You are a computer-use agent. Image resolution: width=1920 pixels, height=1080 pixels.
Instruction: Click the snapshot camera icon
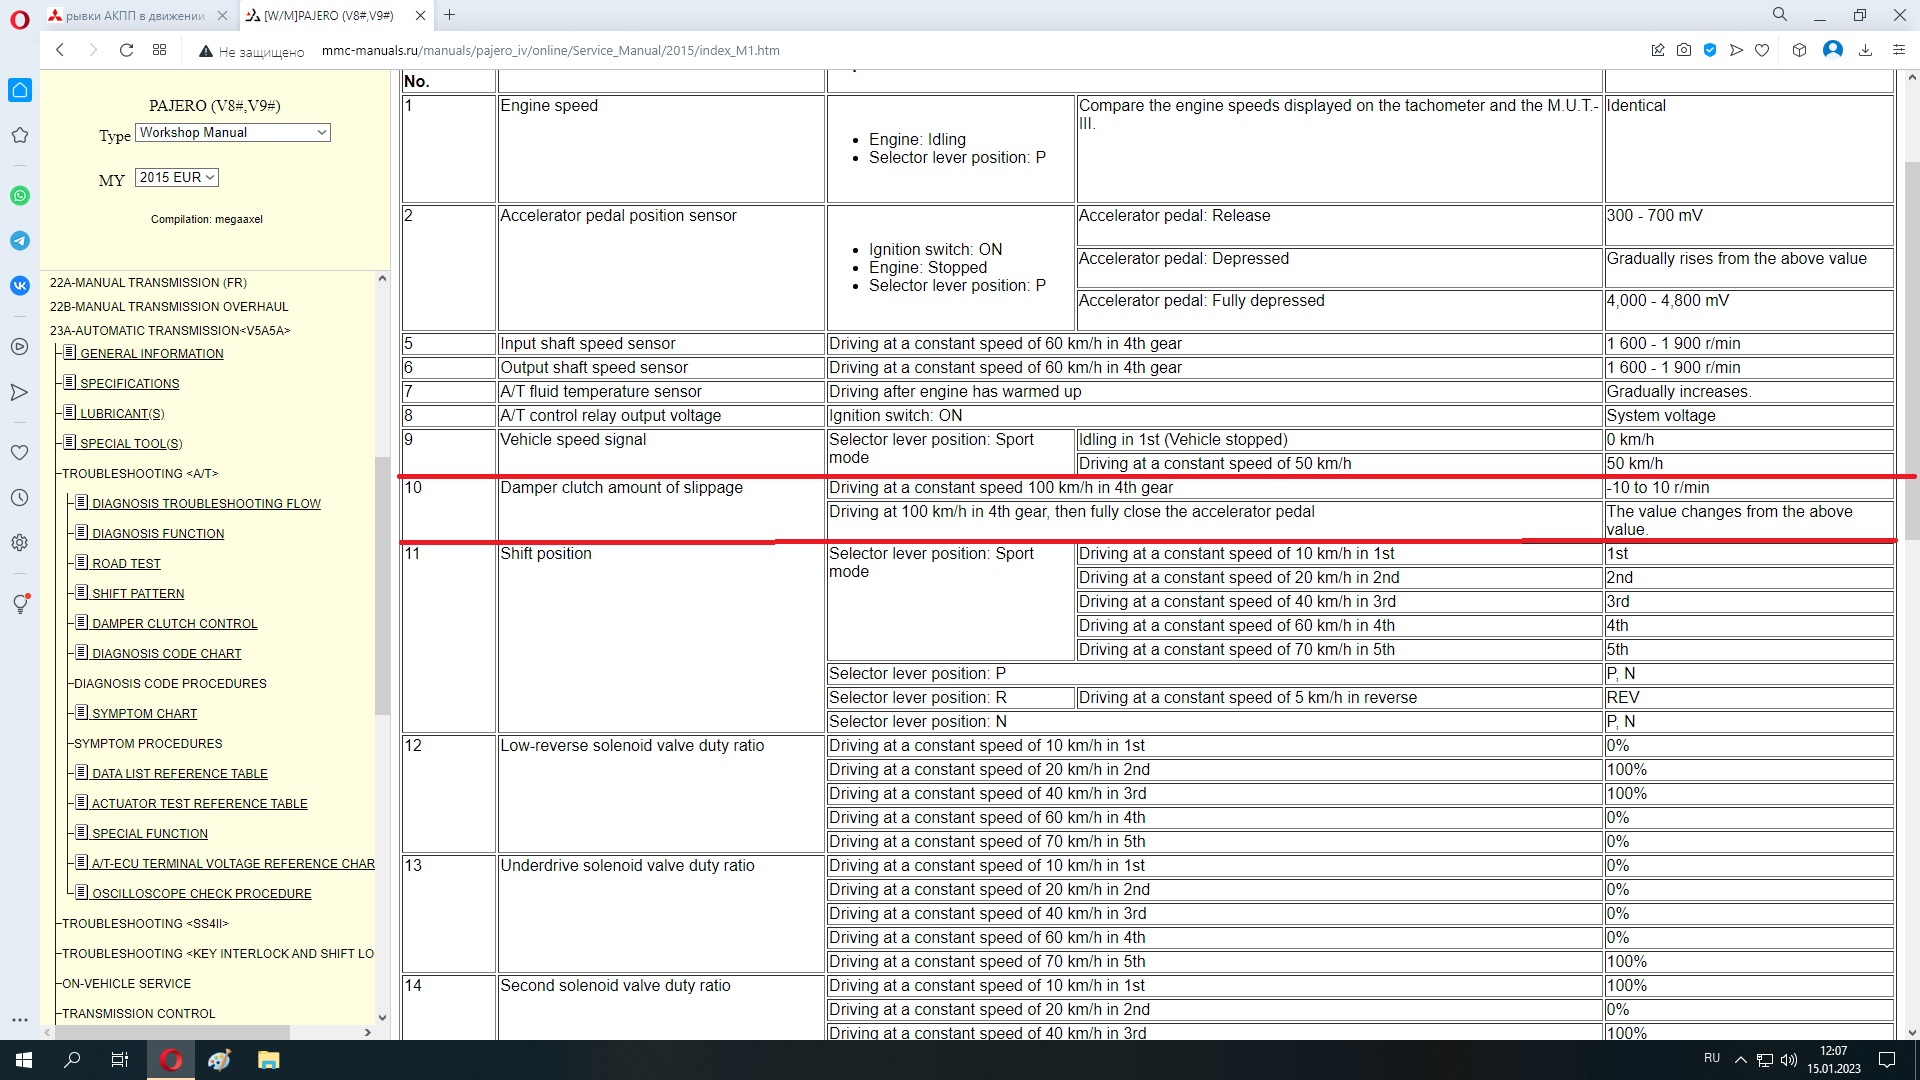coord(1684,50)
